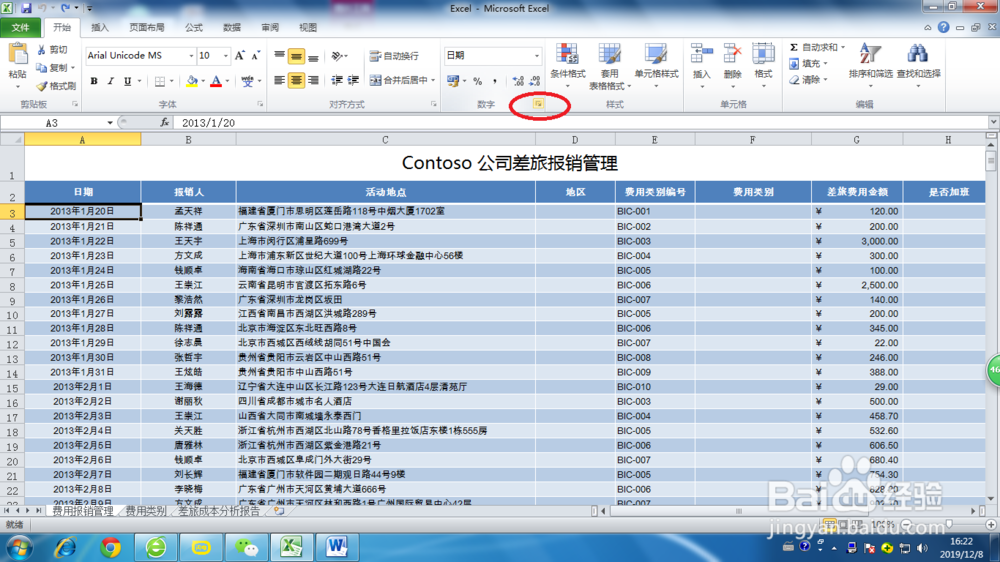Toggle Bold formatting
The height and width of the screenshot is (562, 1000).
pos(94,81)
